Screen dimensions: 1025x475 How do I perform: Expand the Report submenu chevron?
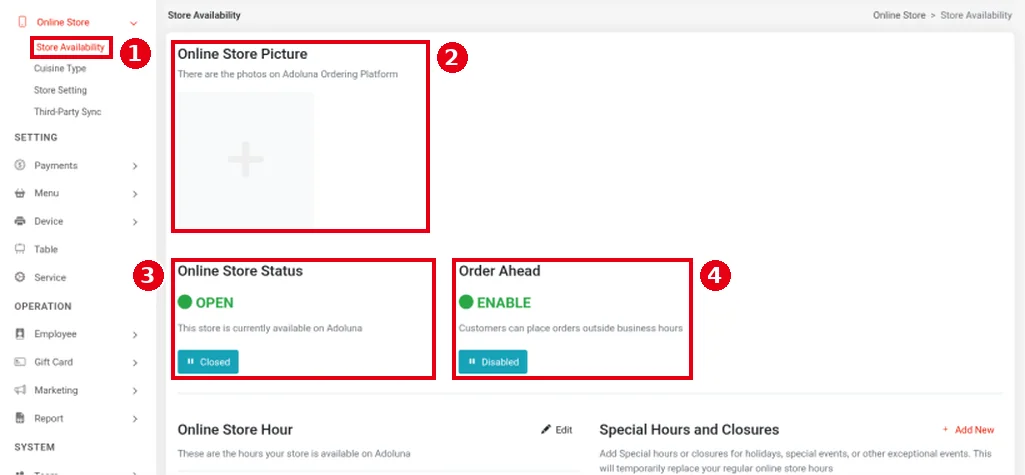click(135, 419)
